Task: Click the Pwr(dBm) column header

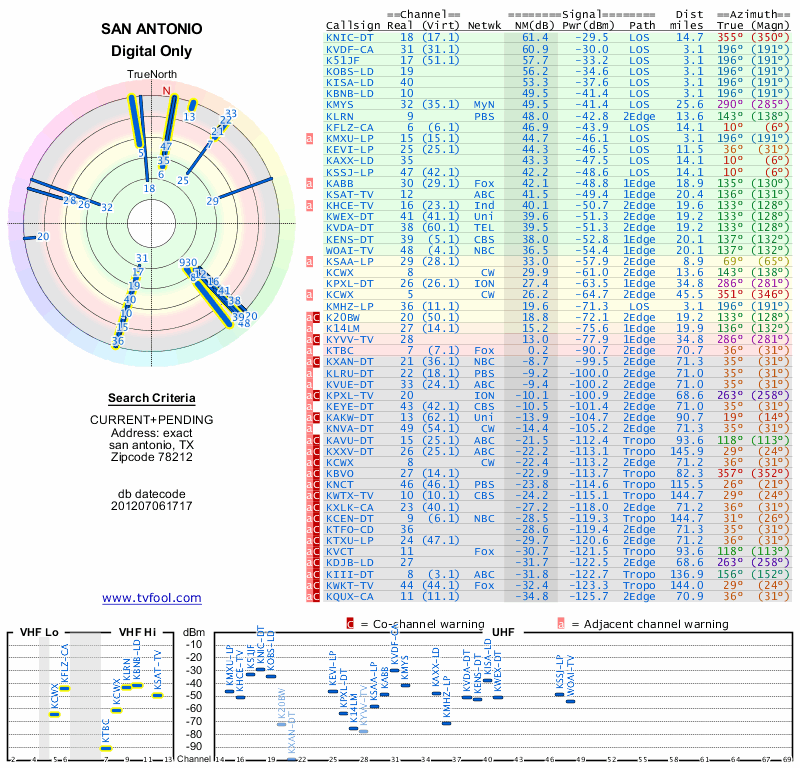Action: click(588, 26)
